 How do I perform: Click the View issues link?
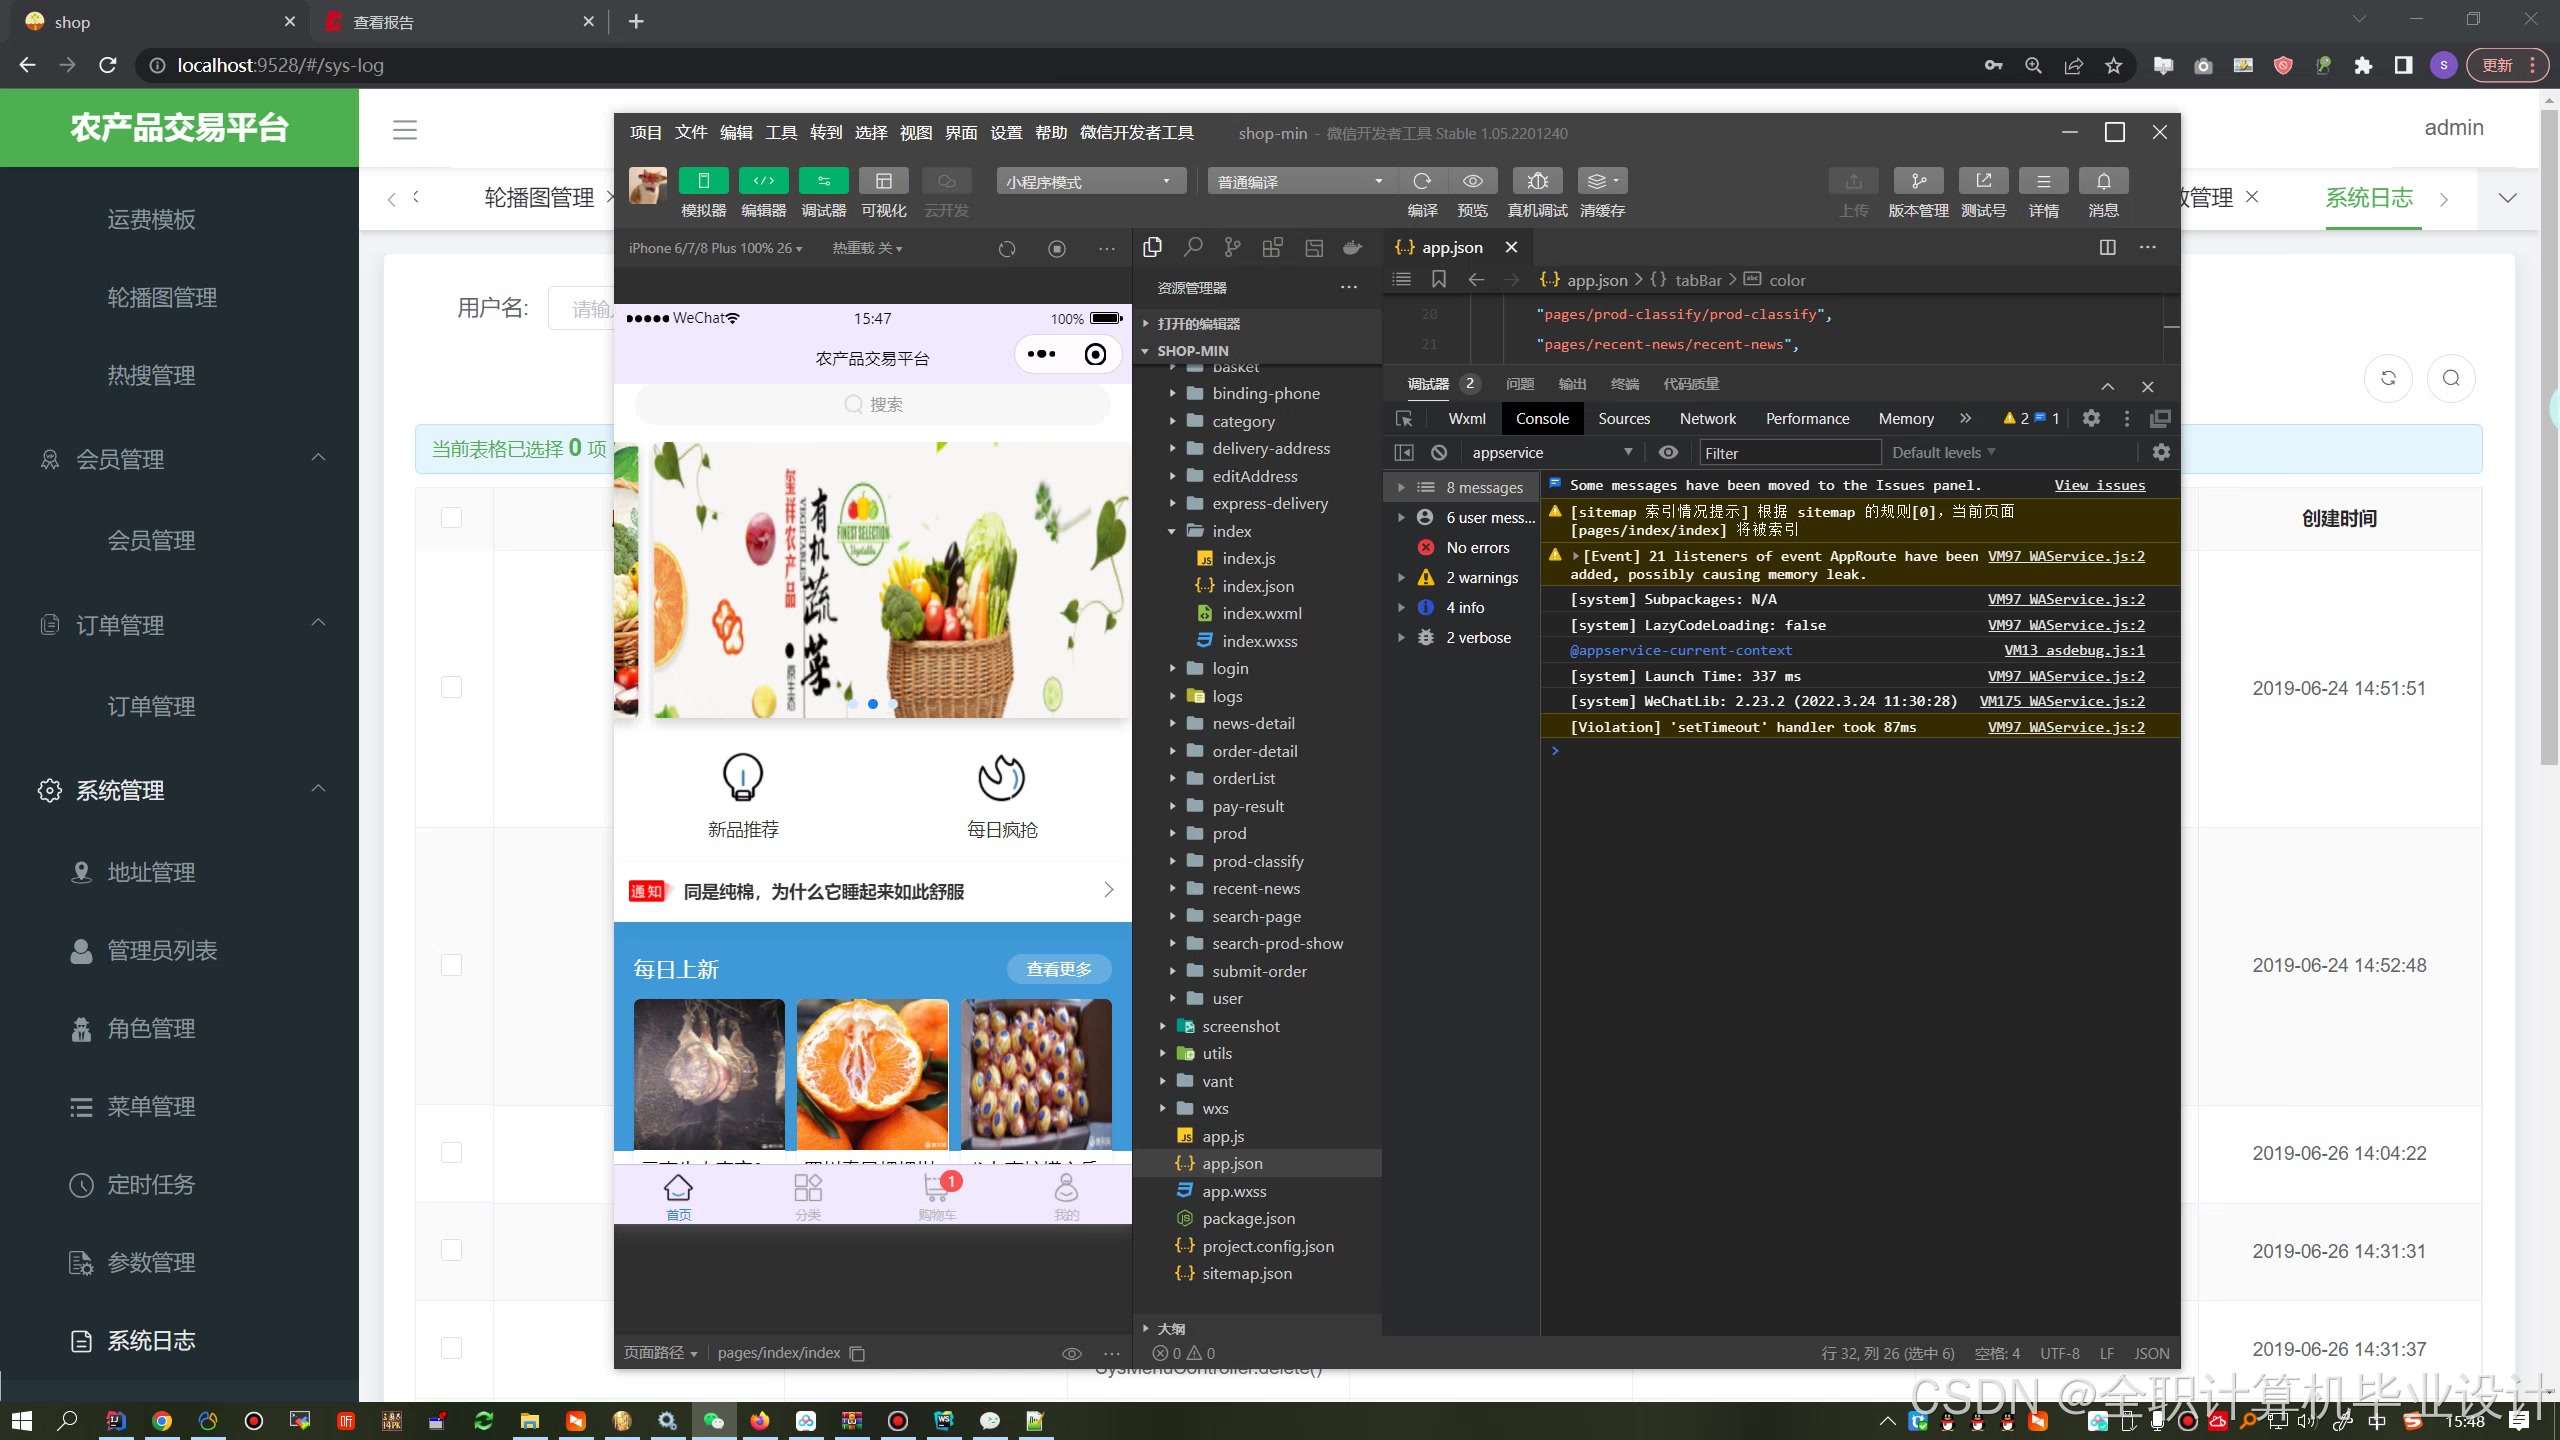(2099, 485)
